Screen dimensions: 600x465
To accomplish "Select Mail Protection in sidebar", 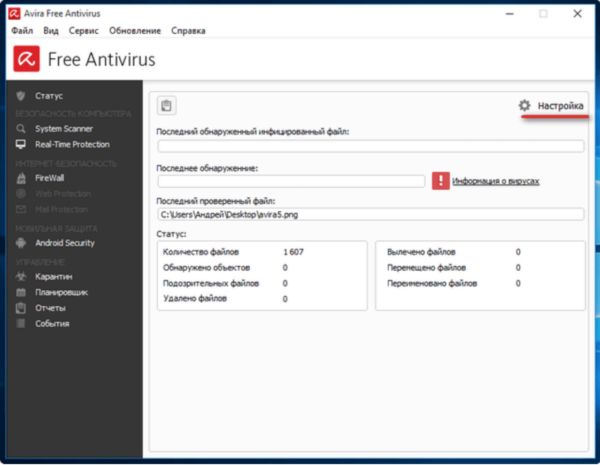I will (x=62, y=209).
